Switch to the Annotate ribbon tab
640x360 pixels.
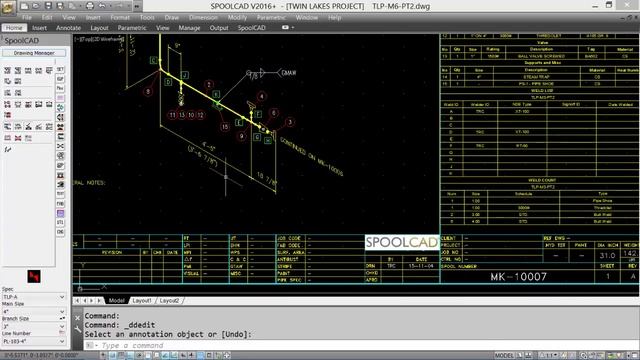click(68, 28)
